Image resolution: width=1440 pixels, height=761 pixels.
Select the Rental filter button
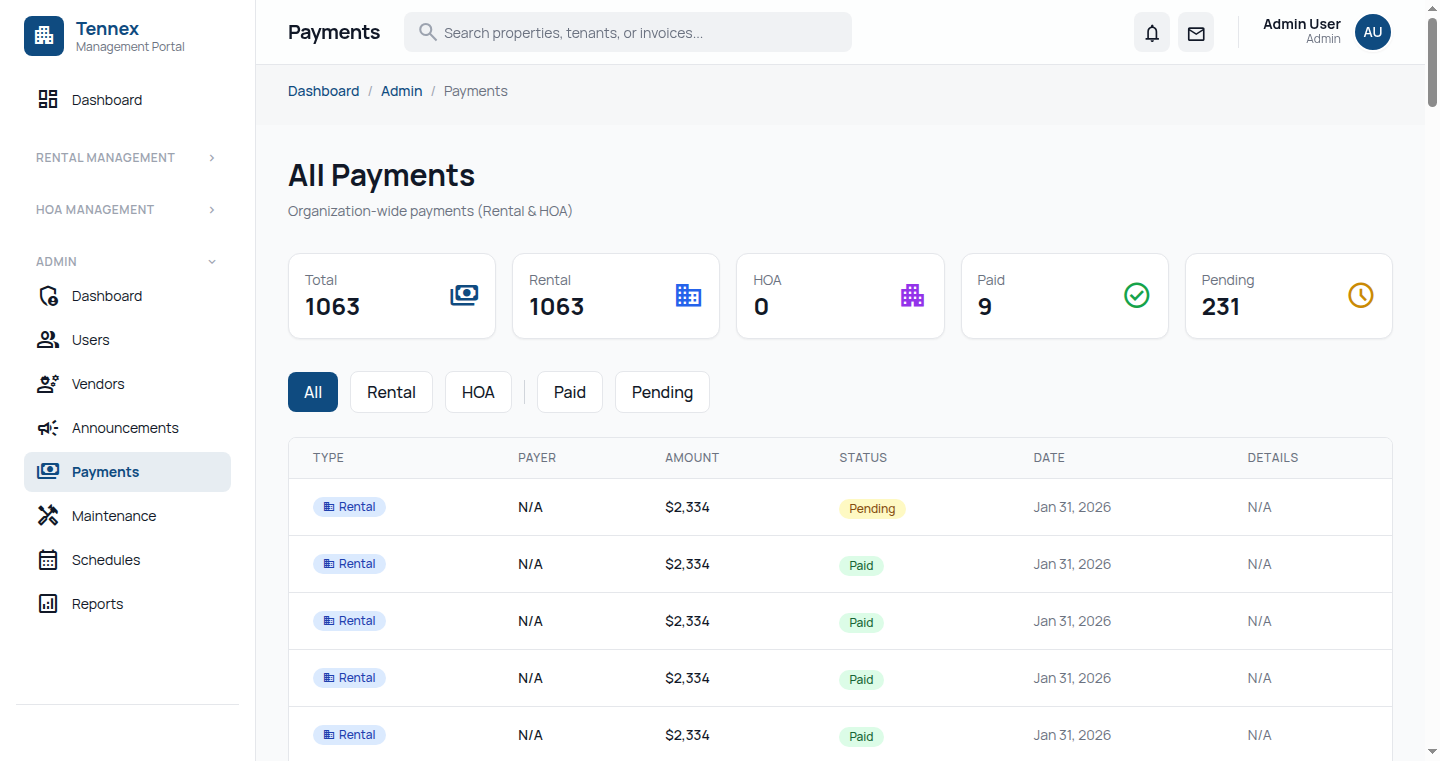[x=390, y=392]
